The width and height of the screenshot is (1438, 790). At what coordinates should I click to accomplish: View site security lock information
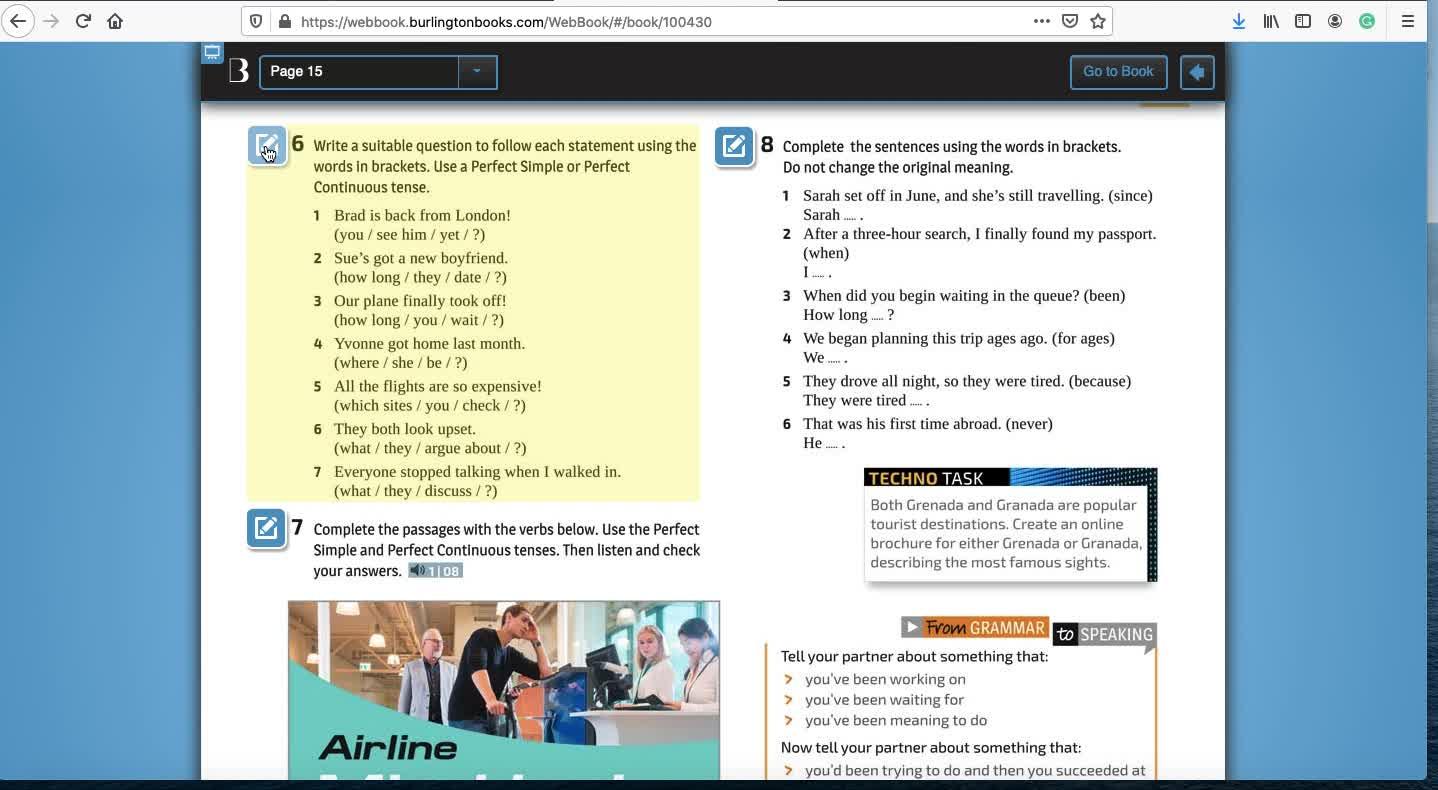coord(284,21)
